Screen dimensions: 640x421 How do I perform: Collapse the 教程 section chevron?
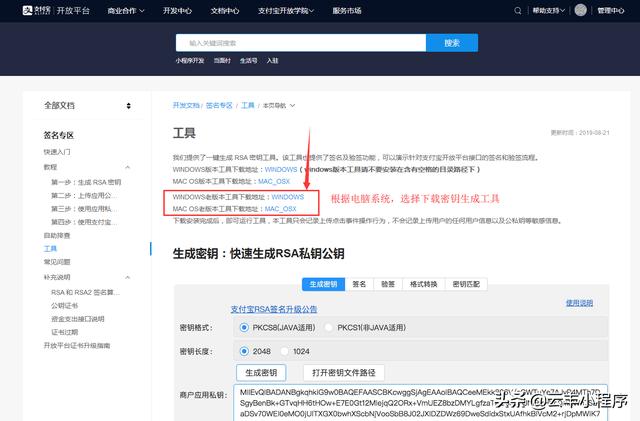(x=128, y=167)
